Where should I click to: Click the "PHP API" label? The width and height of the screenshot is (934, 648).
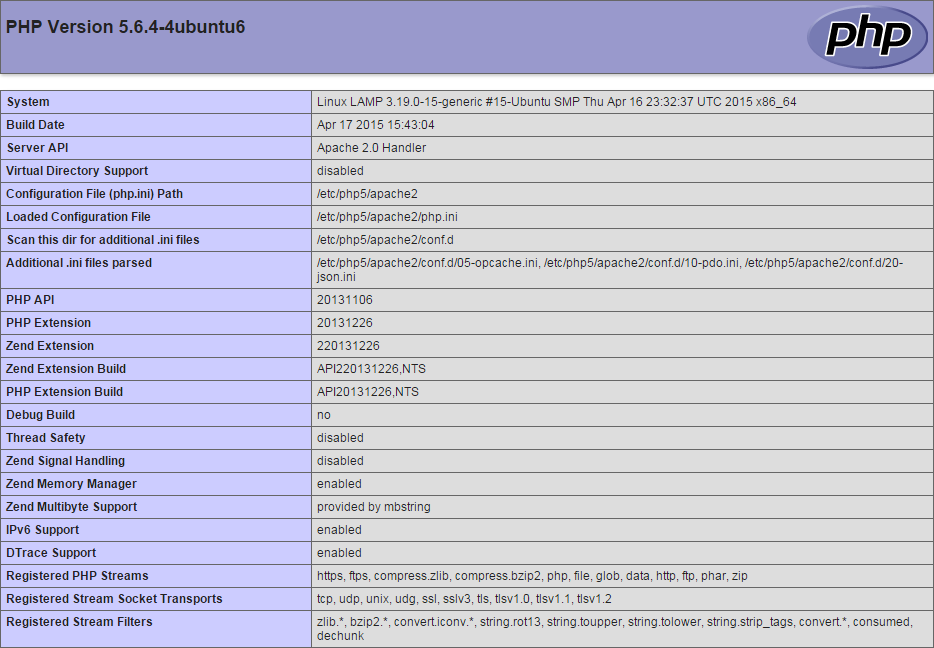coord(30,300)
